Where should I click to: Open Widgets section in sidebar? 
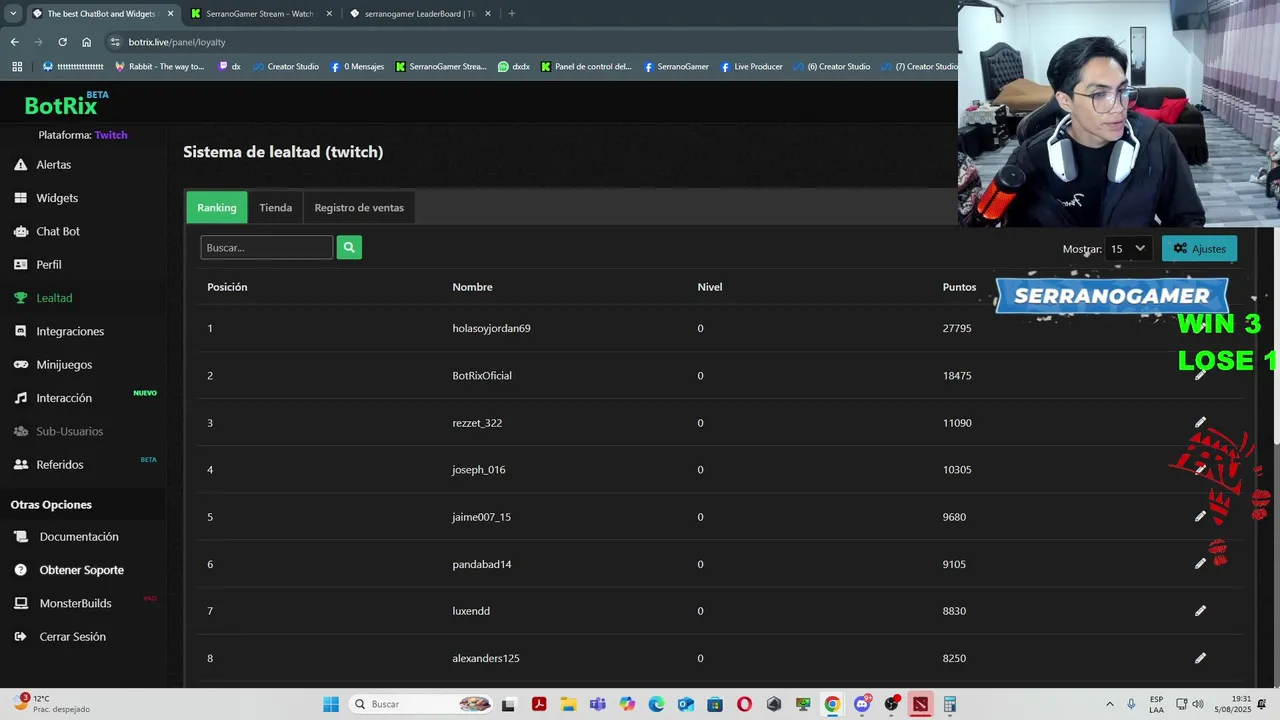(57, 198)
